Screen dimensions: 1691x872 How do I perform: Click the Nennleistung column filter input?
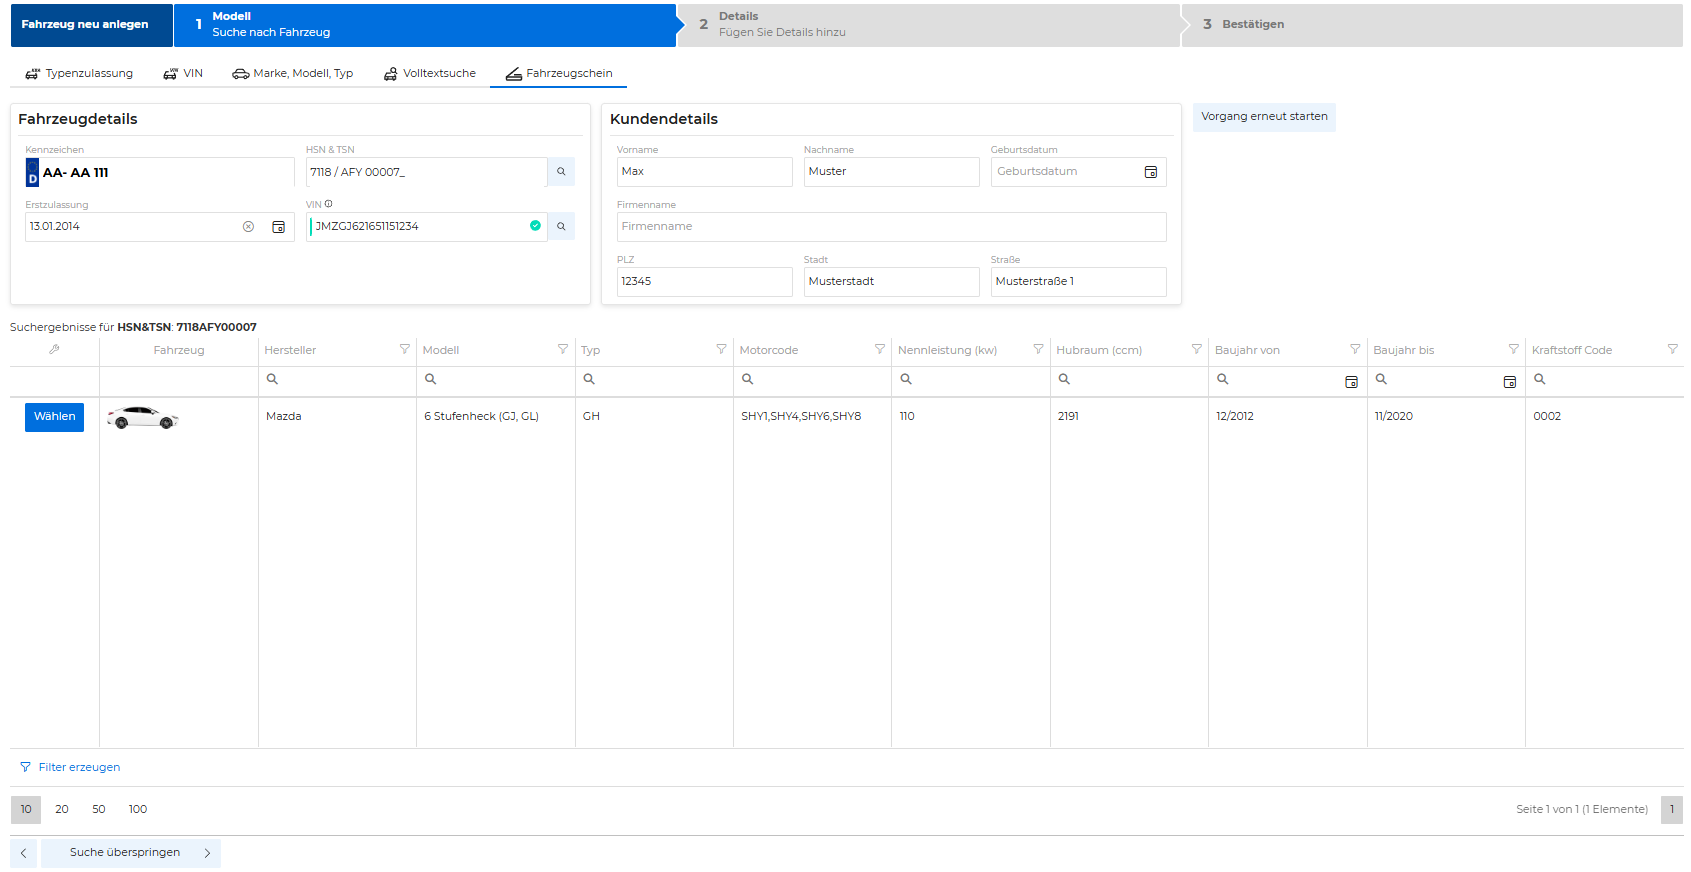click(x=971, y=380)
